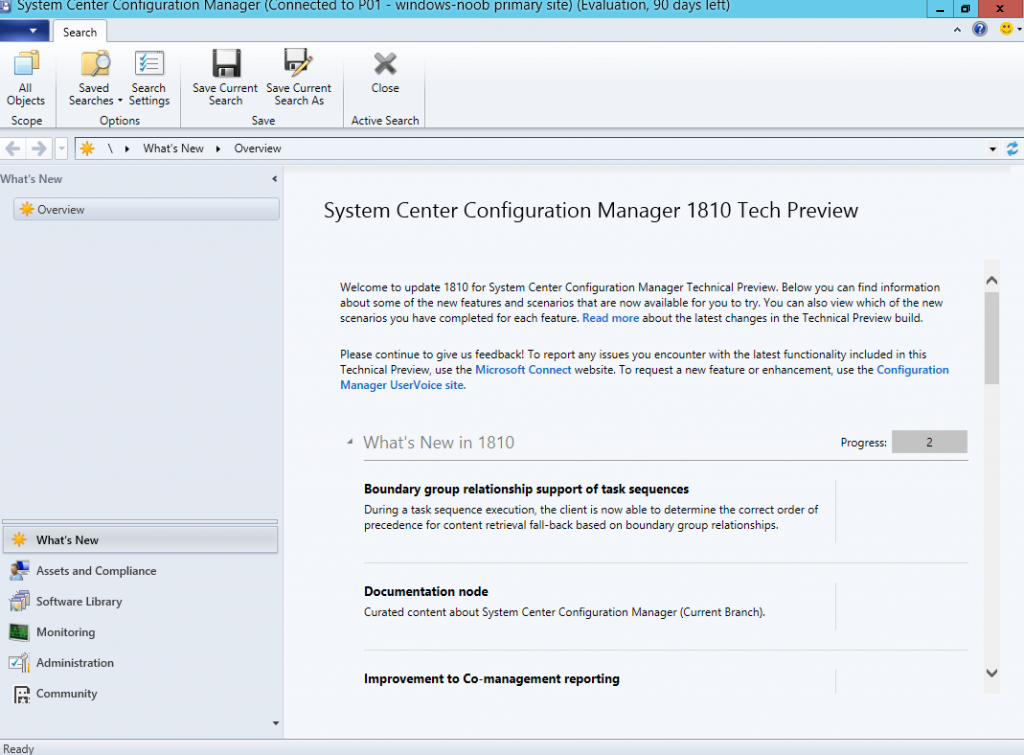1024x755 pixels.
Task: Open the Software Library workspace
Action: [x=140, y=602]
